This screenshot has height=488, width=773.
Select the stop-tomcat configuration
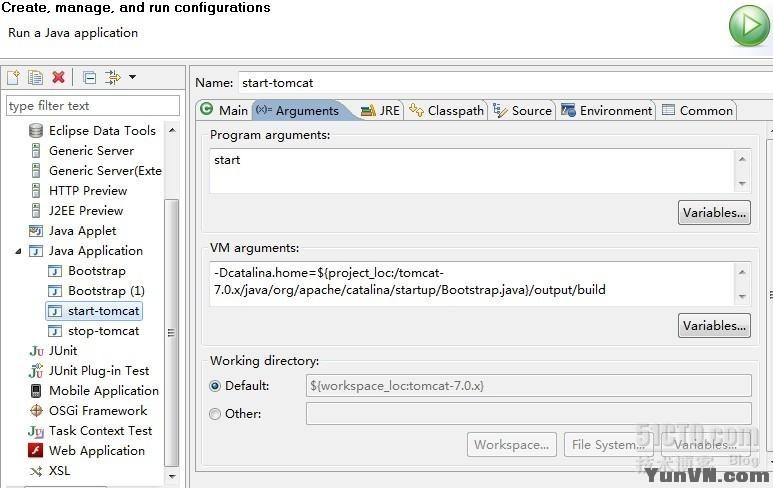(94, 331)
